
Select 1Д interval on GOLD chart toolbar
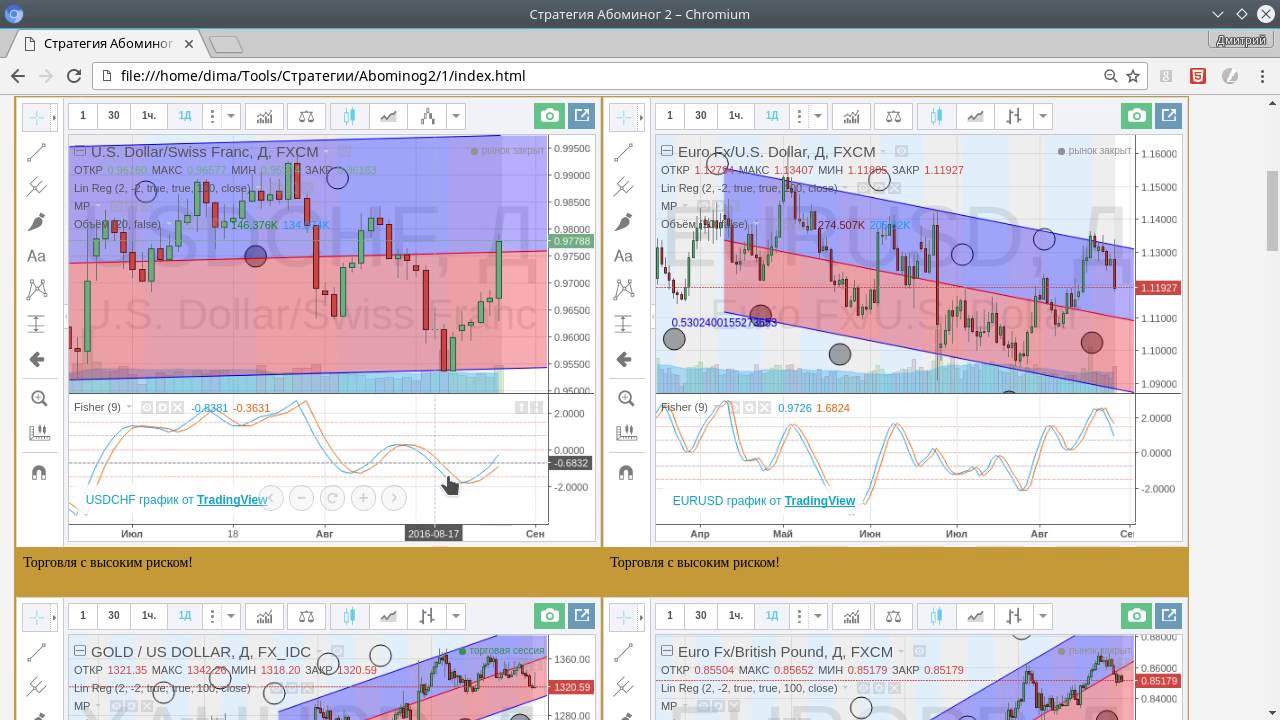pyautogui.click(x=185, y=615)
